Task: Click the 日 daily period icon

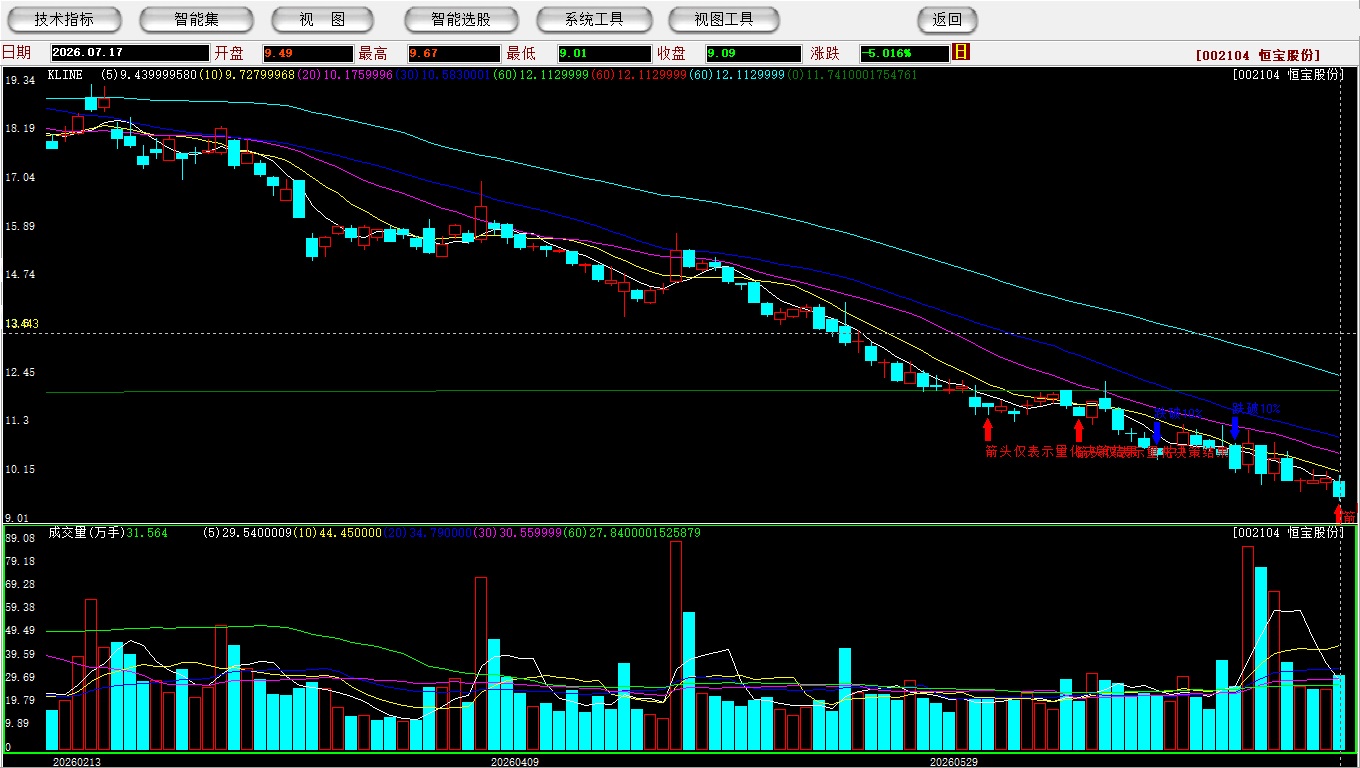Action: (x=961, y=52)
